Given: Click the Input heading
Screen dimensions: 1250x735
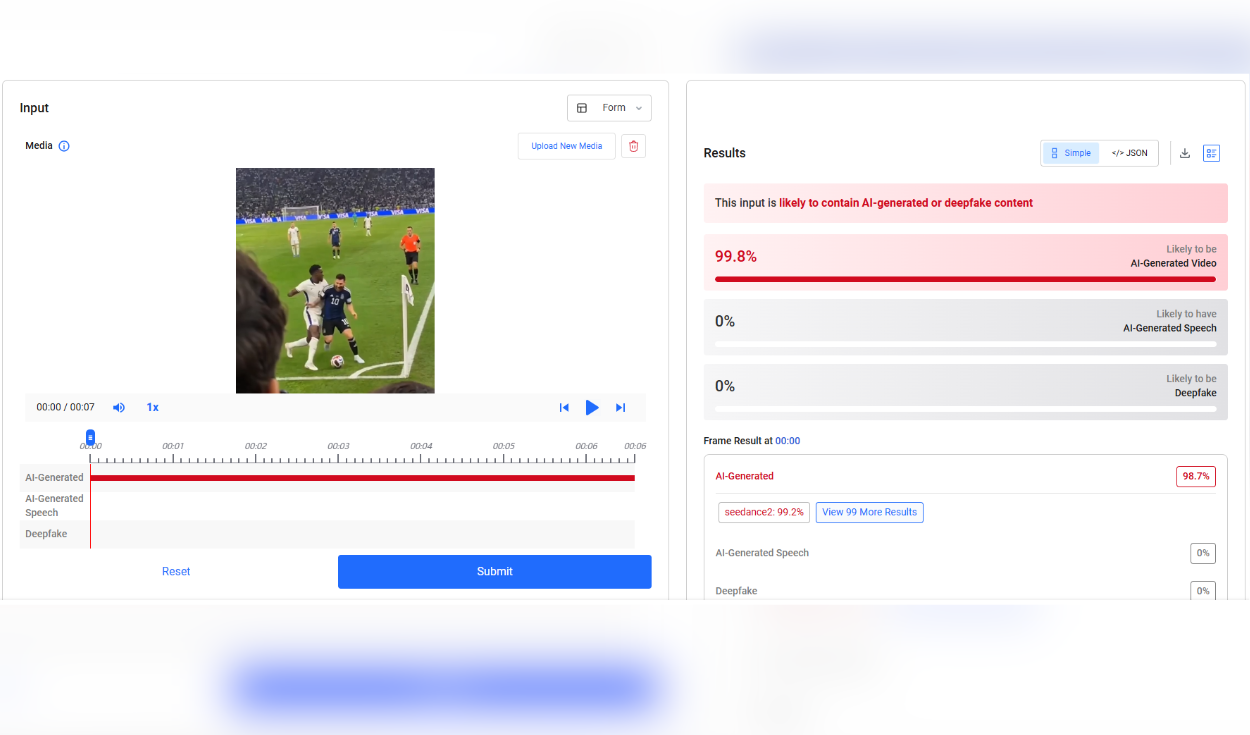Looking at the screenshot, I should pyautogui.click(x=34, y=108).
